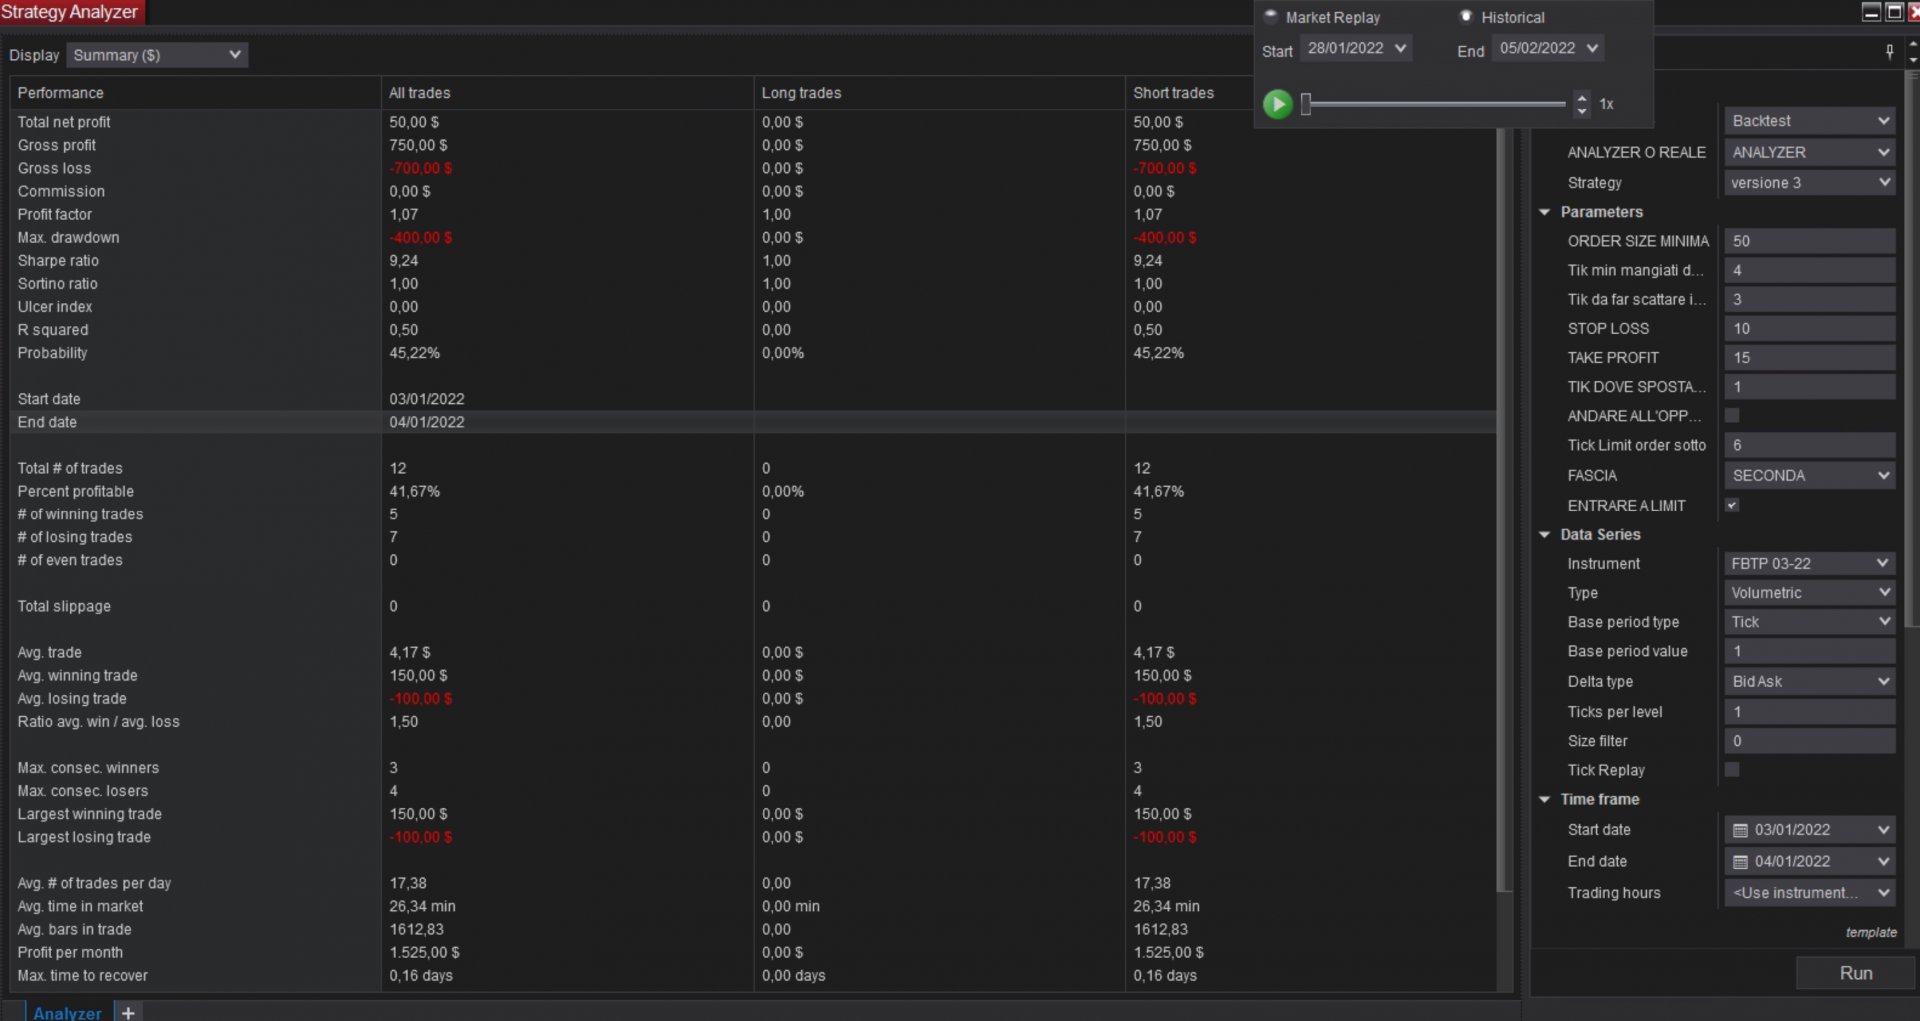Toggle the ENTRARE A LIMIT checkbox
The height and width of the screenshot is (1021, 1920).
(x=1732, y=505)
